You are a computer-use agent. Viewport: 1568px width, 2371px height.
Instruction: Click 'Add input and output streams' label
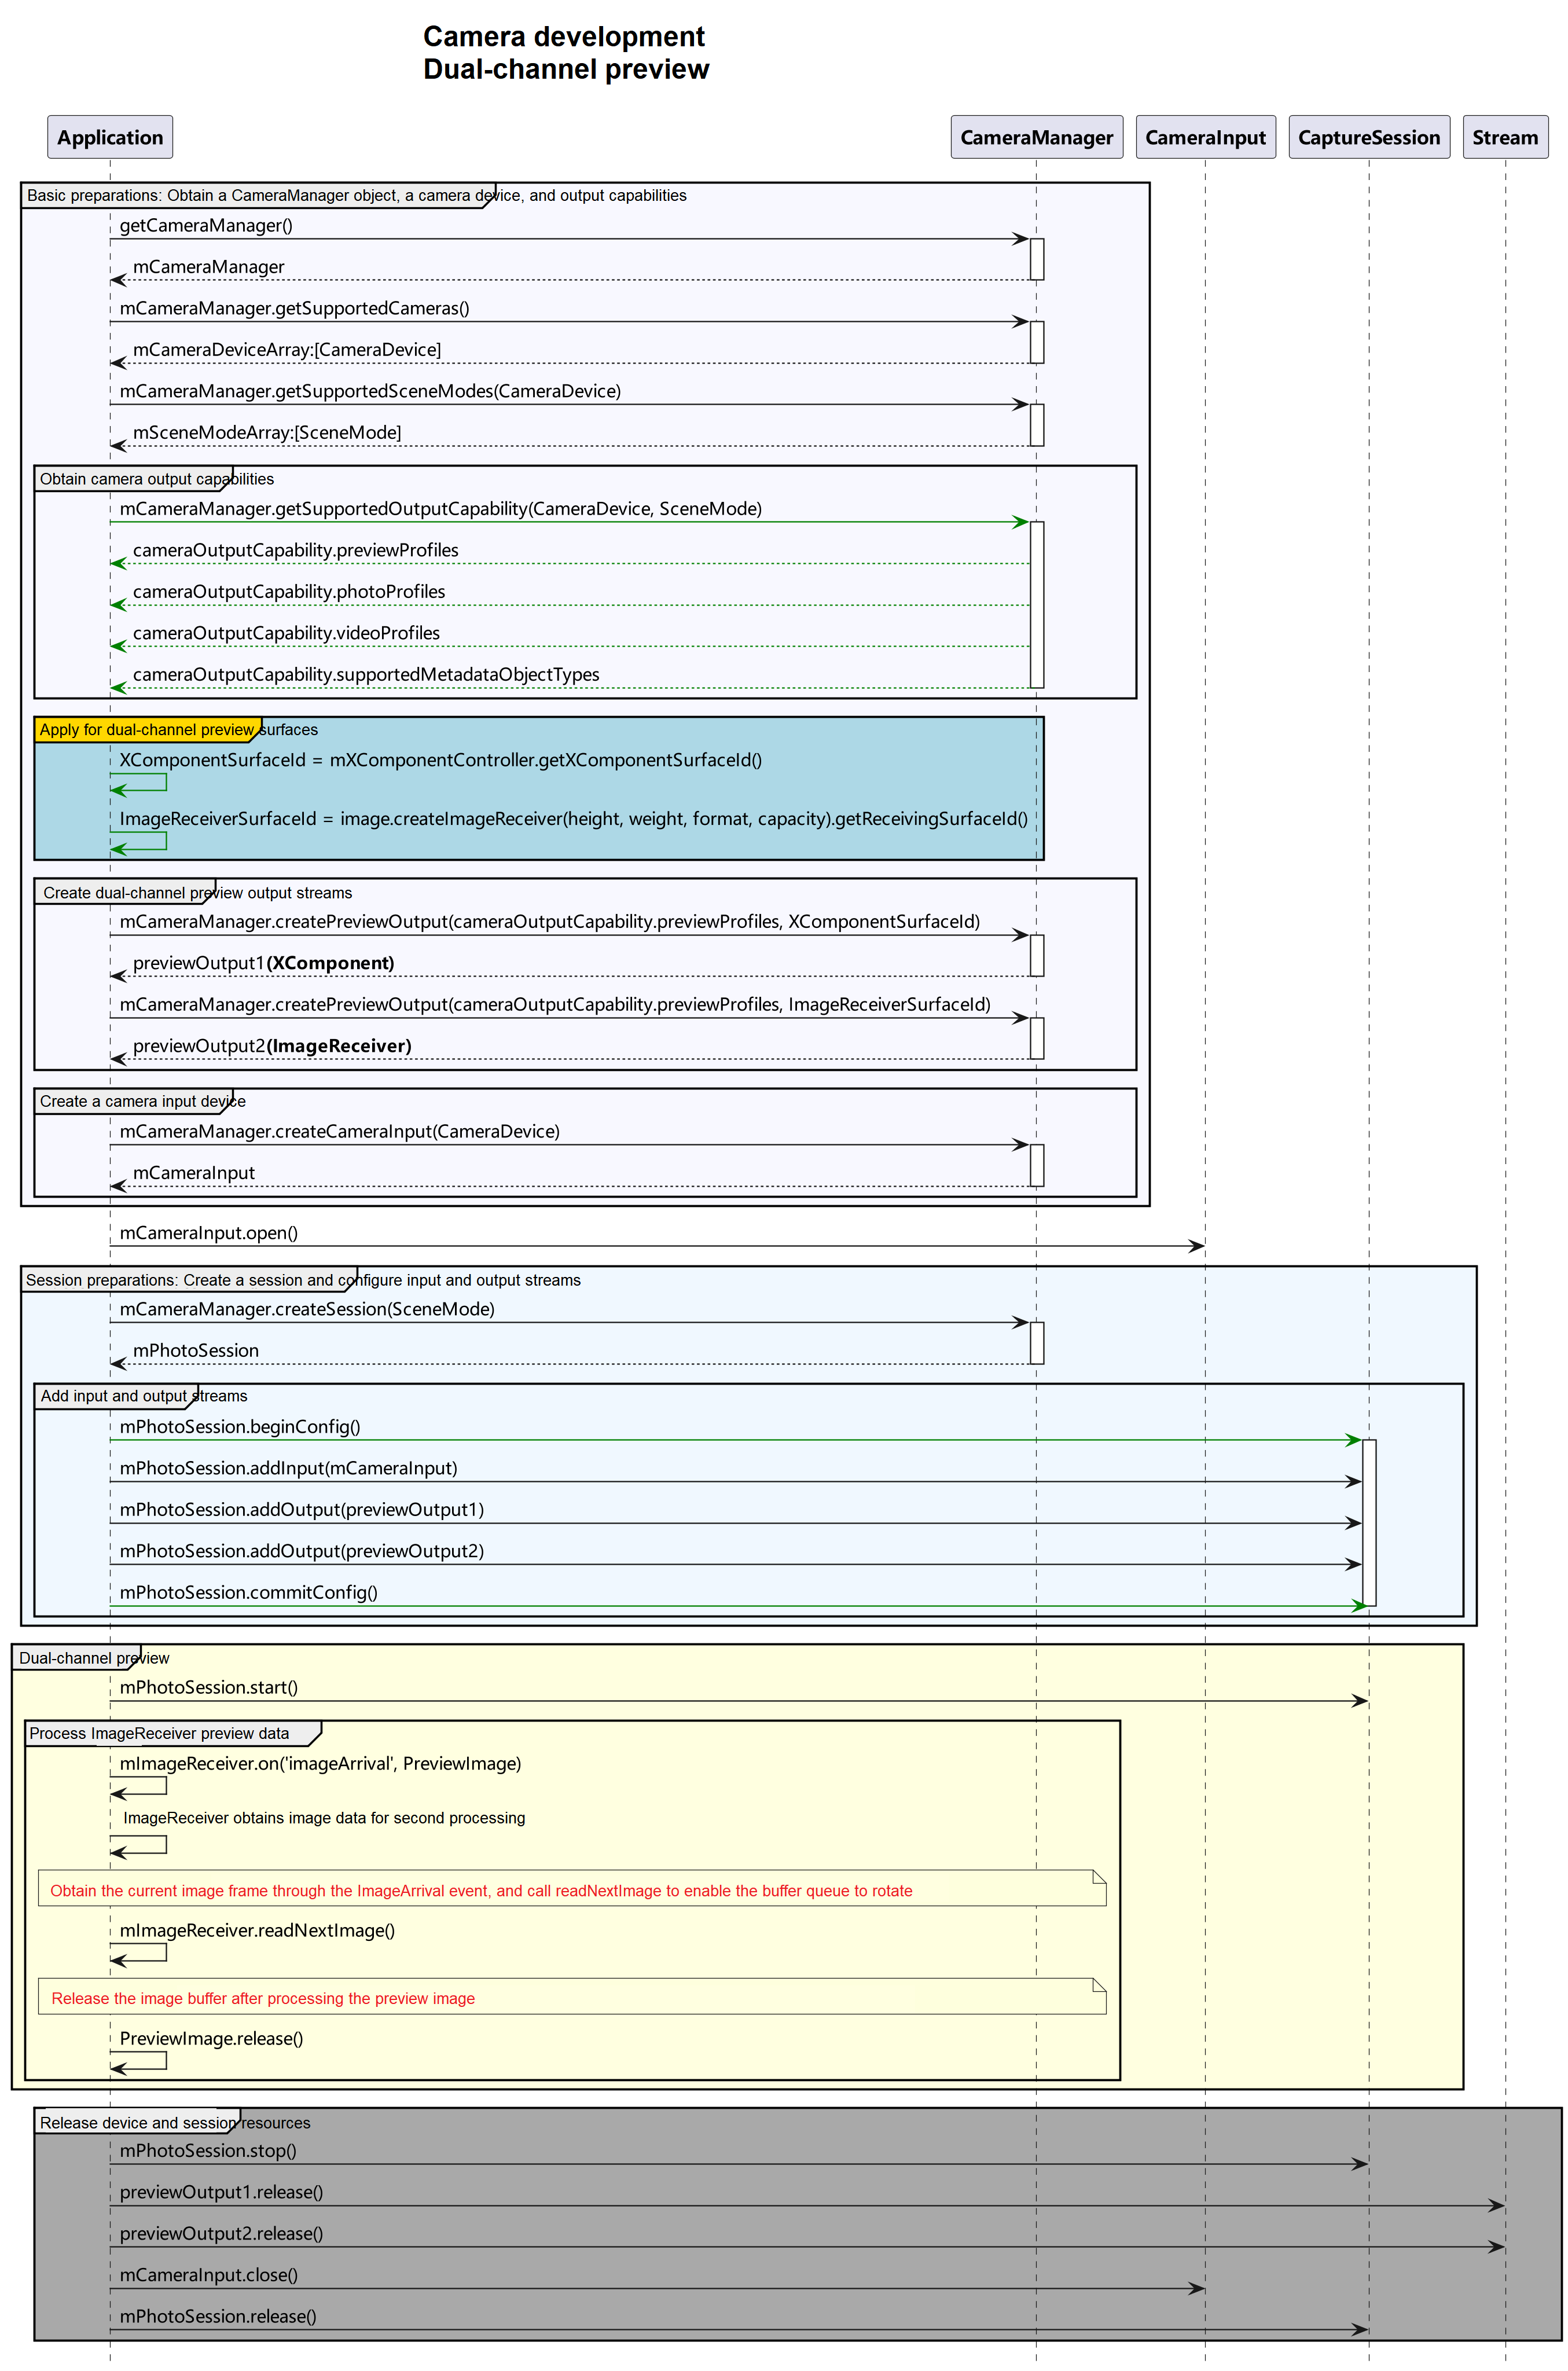coord(143,1396)
